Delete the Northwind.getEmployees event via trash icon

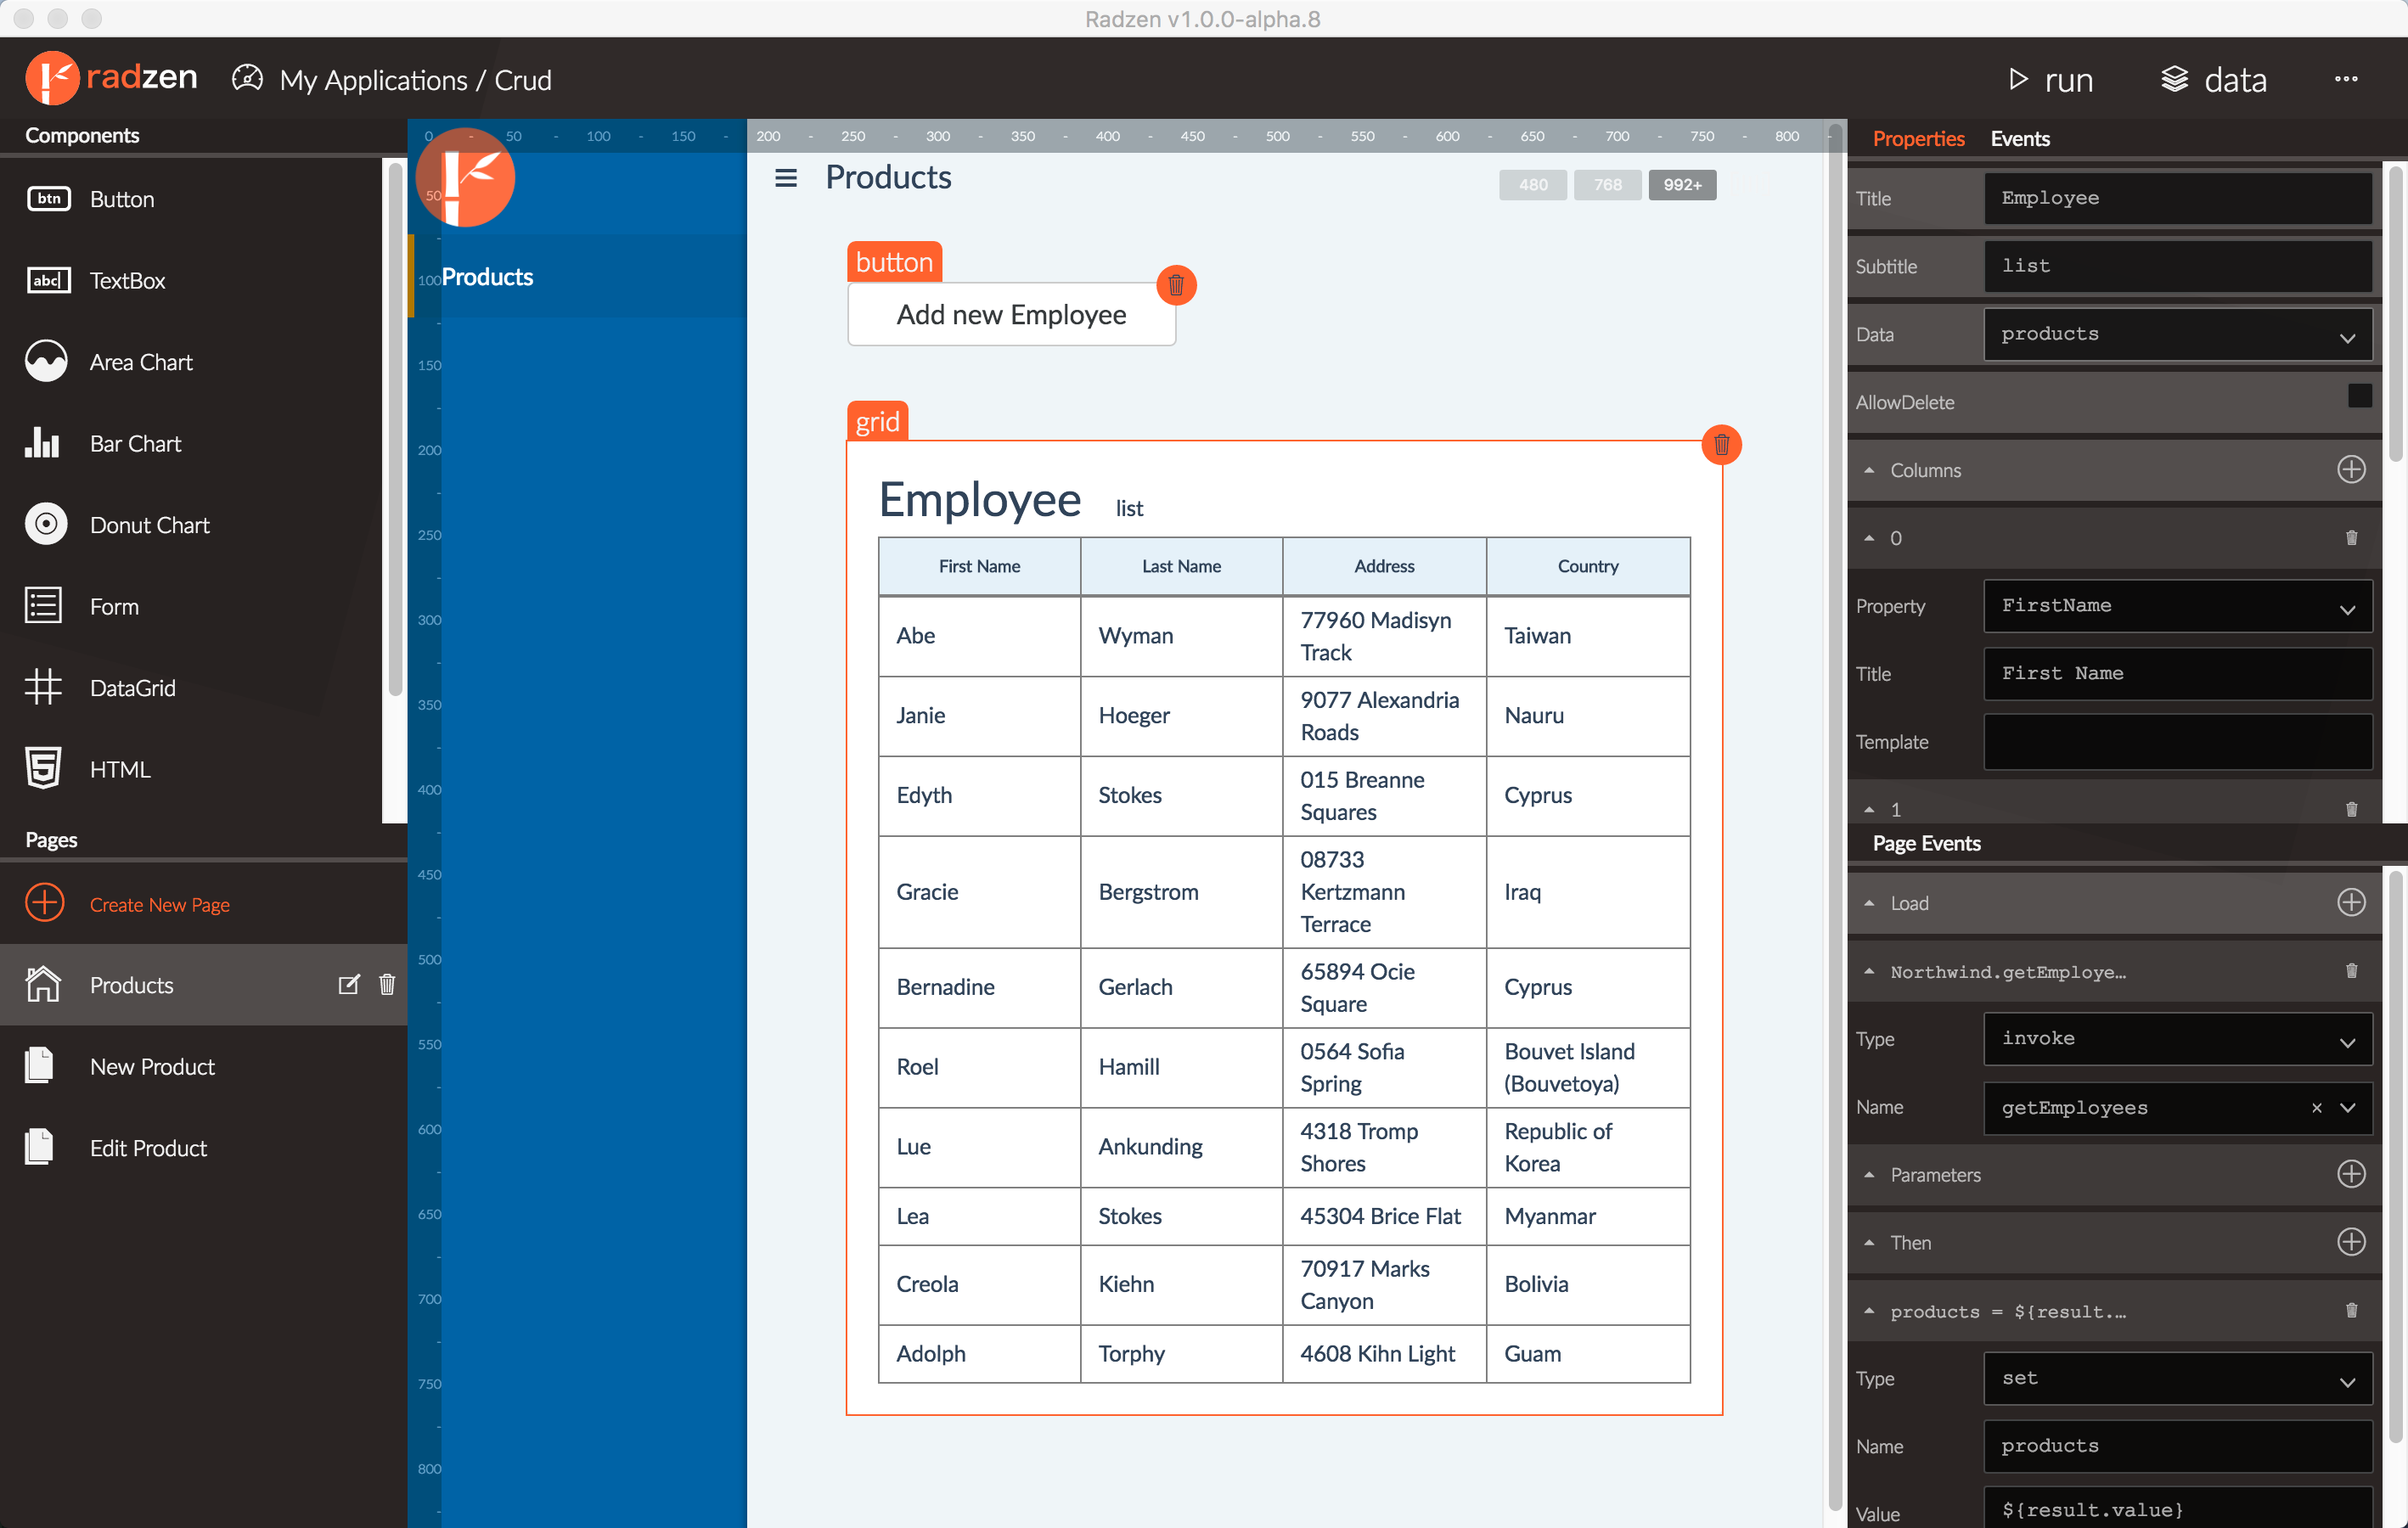coord(2351,971)
